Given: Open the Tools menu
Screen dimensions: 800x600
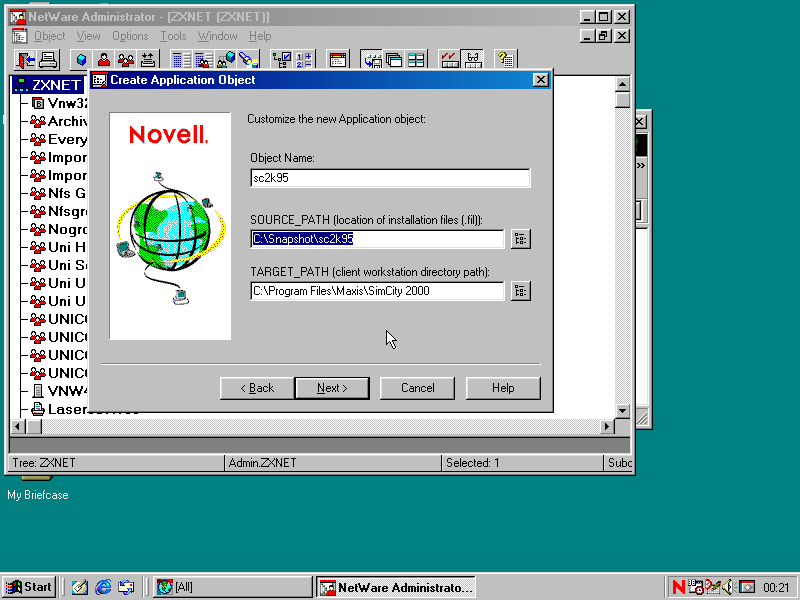Looking at the screenshot, I should pos(173,36).
